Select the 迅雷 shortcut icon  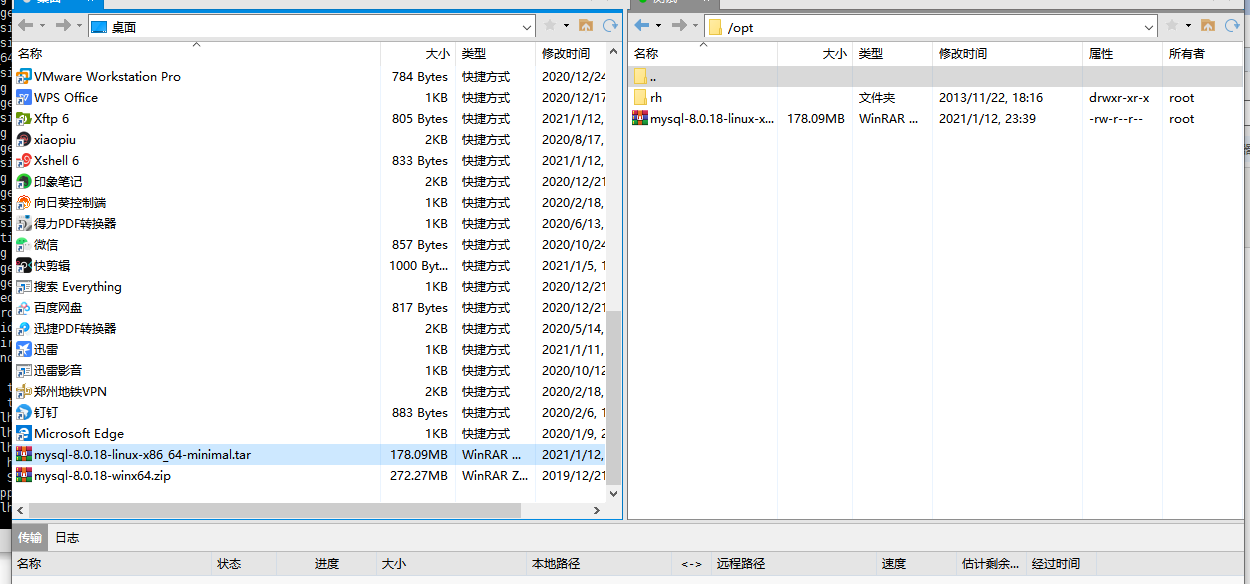tap(24, 349)
